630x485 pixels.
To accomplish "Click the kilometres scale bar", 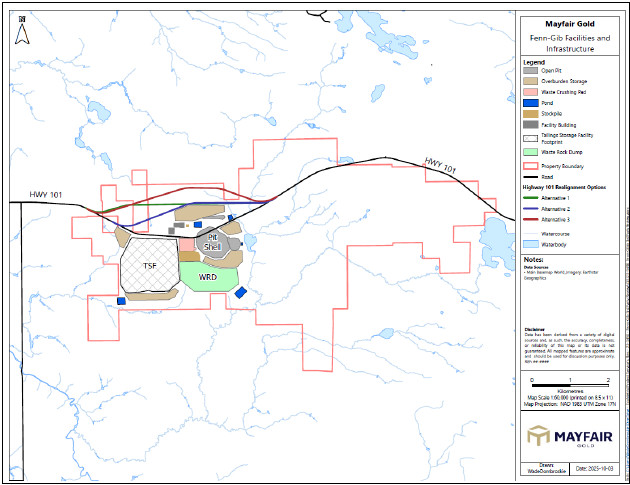I will (x=570, y=385).
